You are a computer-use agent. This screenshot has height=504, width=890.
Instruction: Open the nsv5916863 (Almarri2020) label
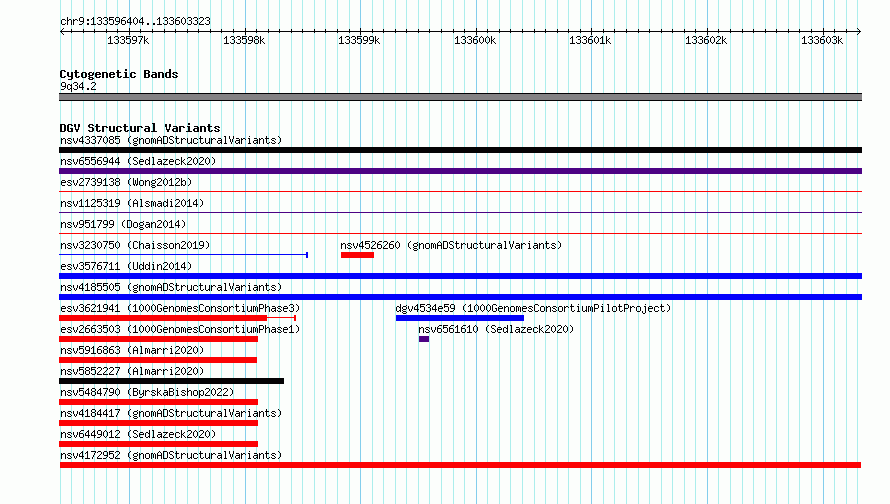coord(132,350)
